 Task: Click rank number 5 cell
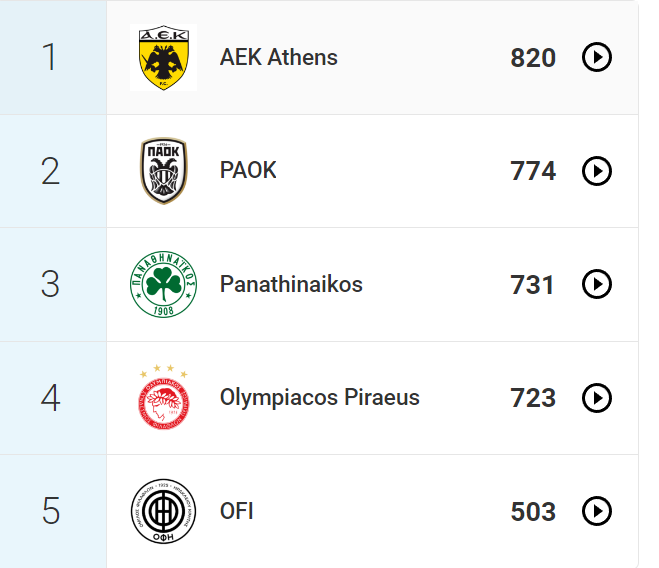[50, 512]
